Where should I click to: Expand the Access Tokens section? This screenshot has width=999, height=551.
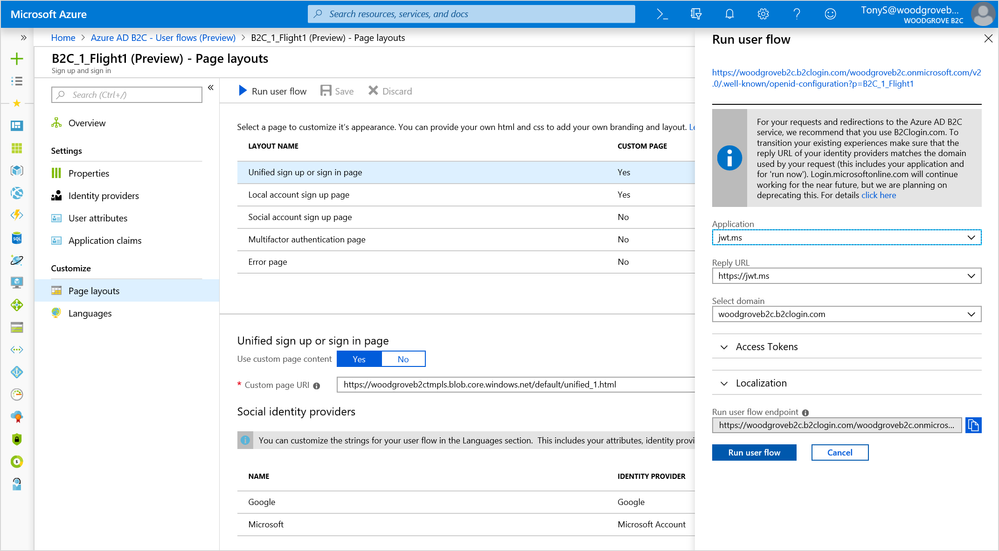pyautogui.click(x=846, y=347)
